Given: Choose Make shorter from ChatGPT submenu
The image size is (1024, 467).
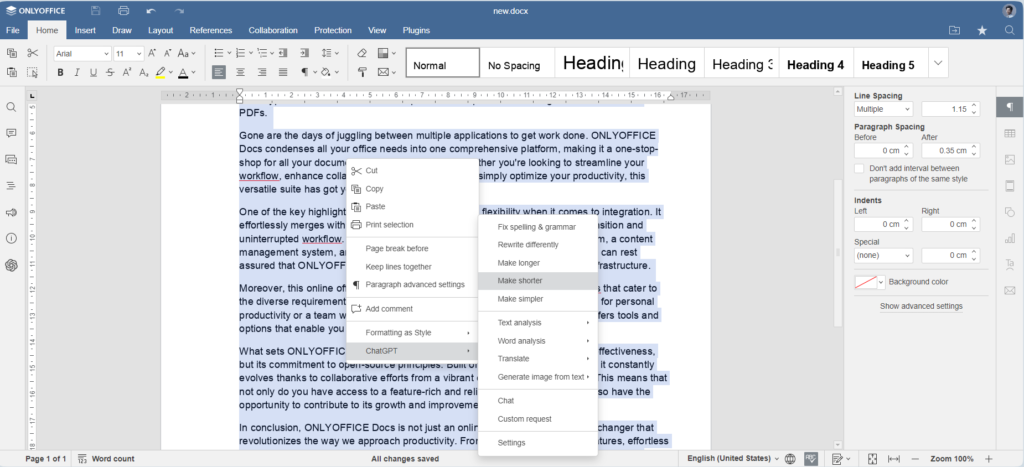Looking at the screenshot, I should pyautogui.click(x=538, y=281).
